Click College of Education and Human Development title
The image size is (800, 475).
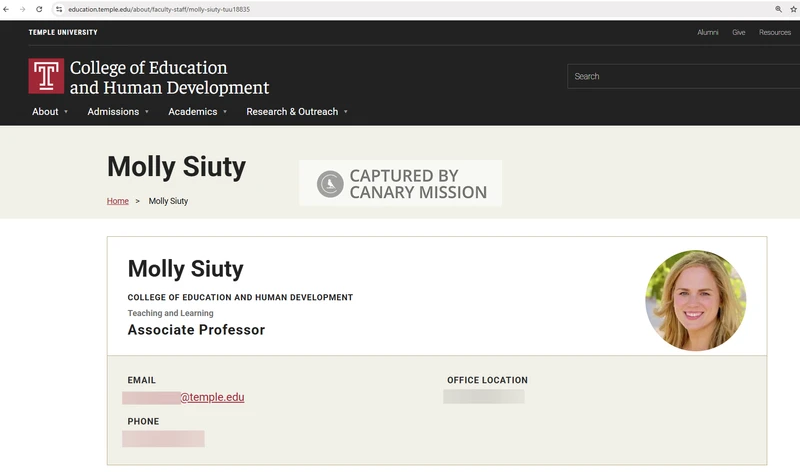169,78
